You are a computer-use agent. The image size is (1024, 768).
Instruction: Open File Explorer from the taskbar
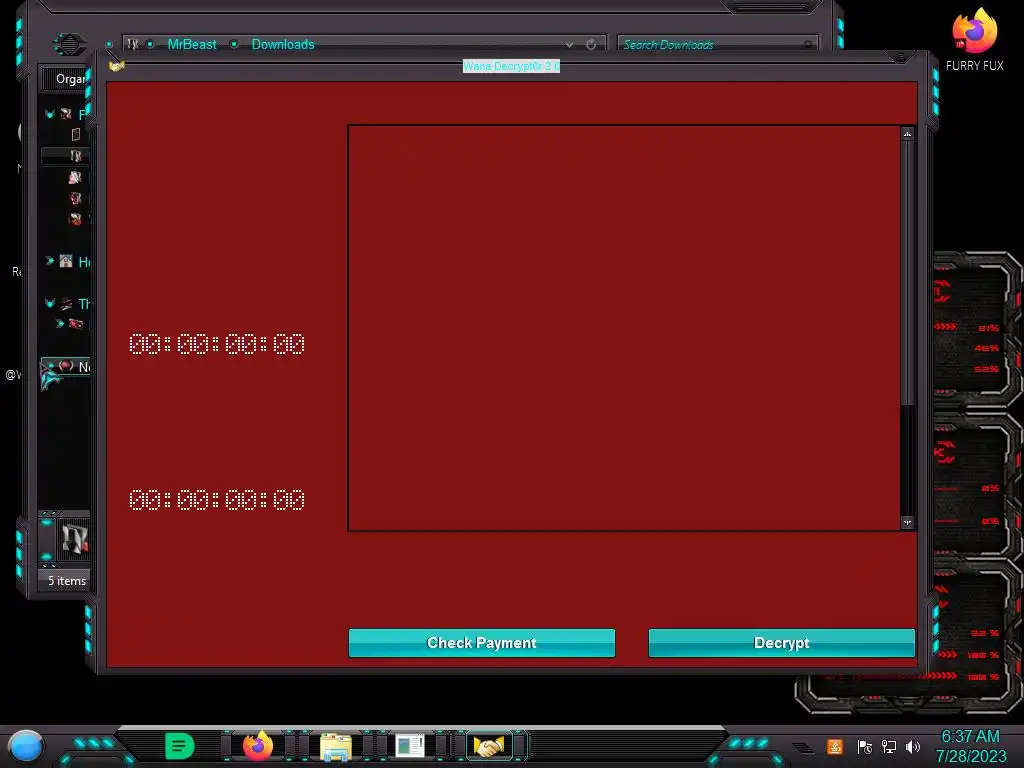coord(336,746)
